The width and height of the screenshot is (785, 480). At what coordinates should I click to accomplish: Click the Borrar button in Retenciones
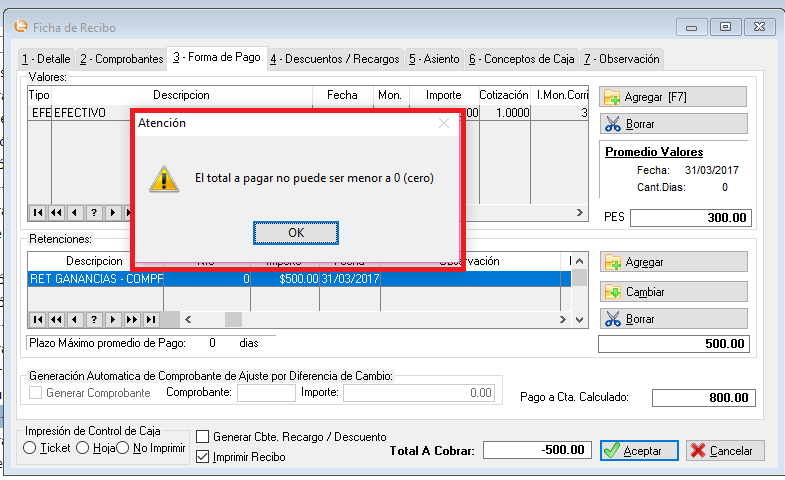673,319
